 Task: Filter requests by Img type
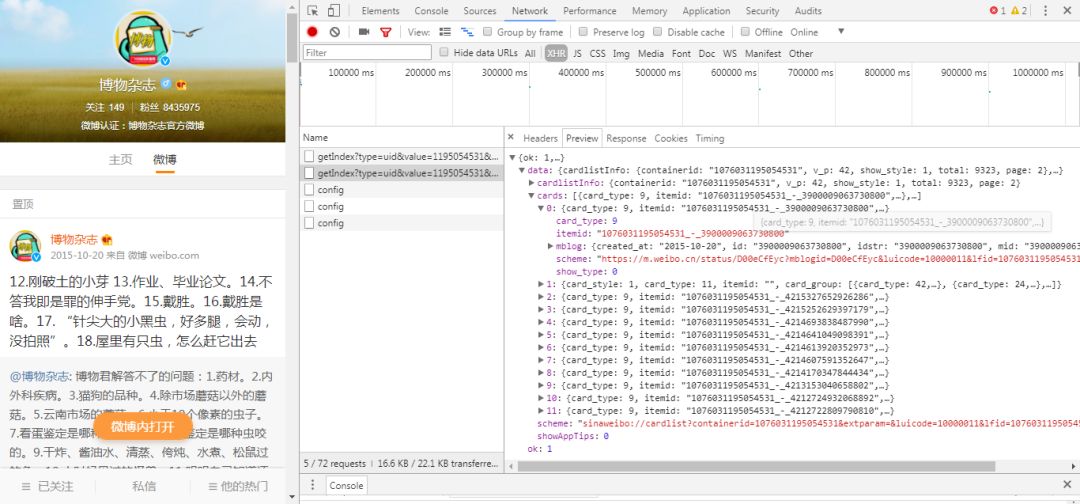click(621, 53)
